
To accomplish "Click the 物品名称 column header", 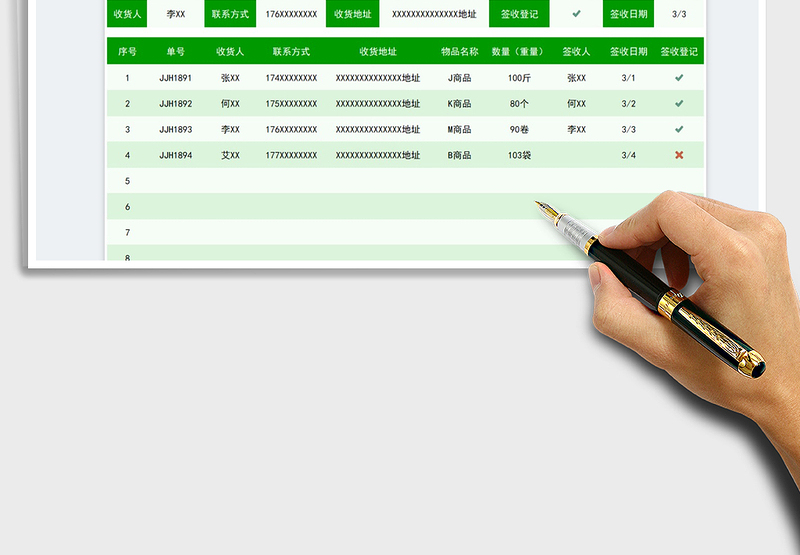I will 459,51.
